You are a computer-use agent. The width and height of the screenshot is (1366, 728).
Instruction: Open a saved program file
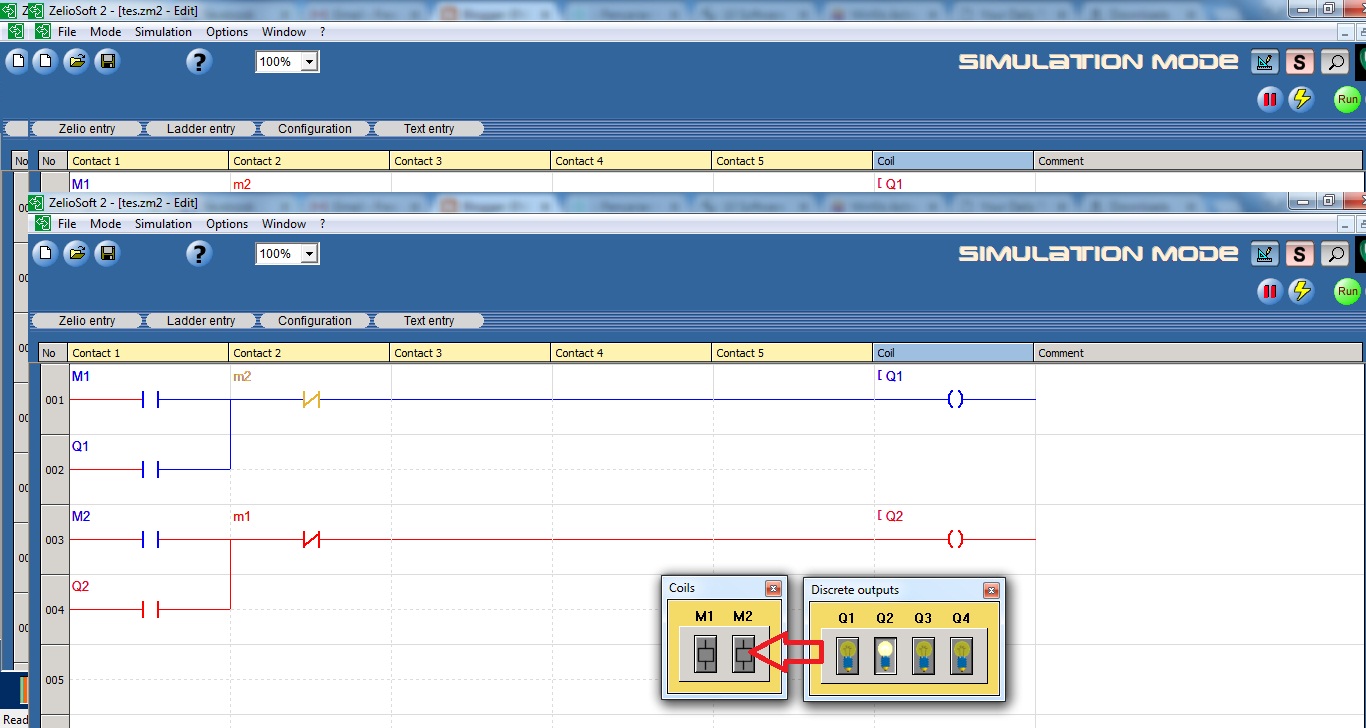pos(78,253)
